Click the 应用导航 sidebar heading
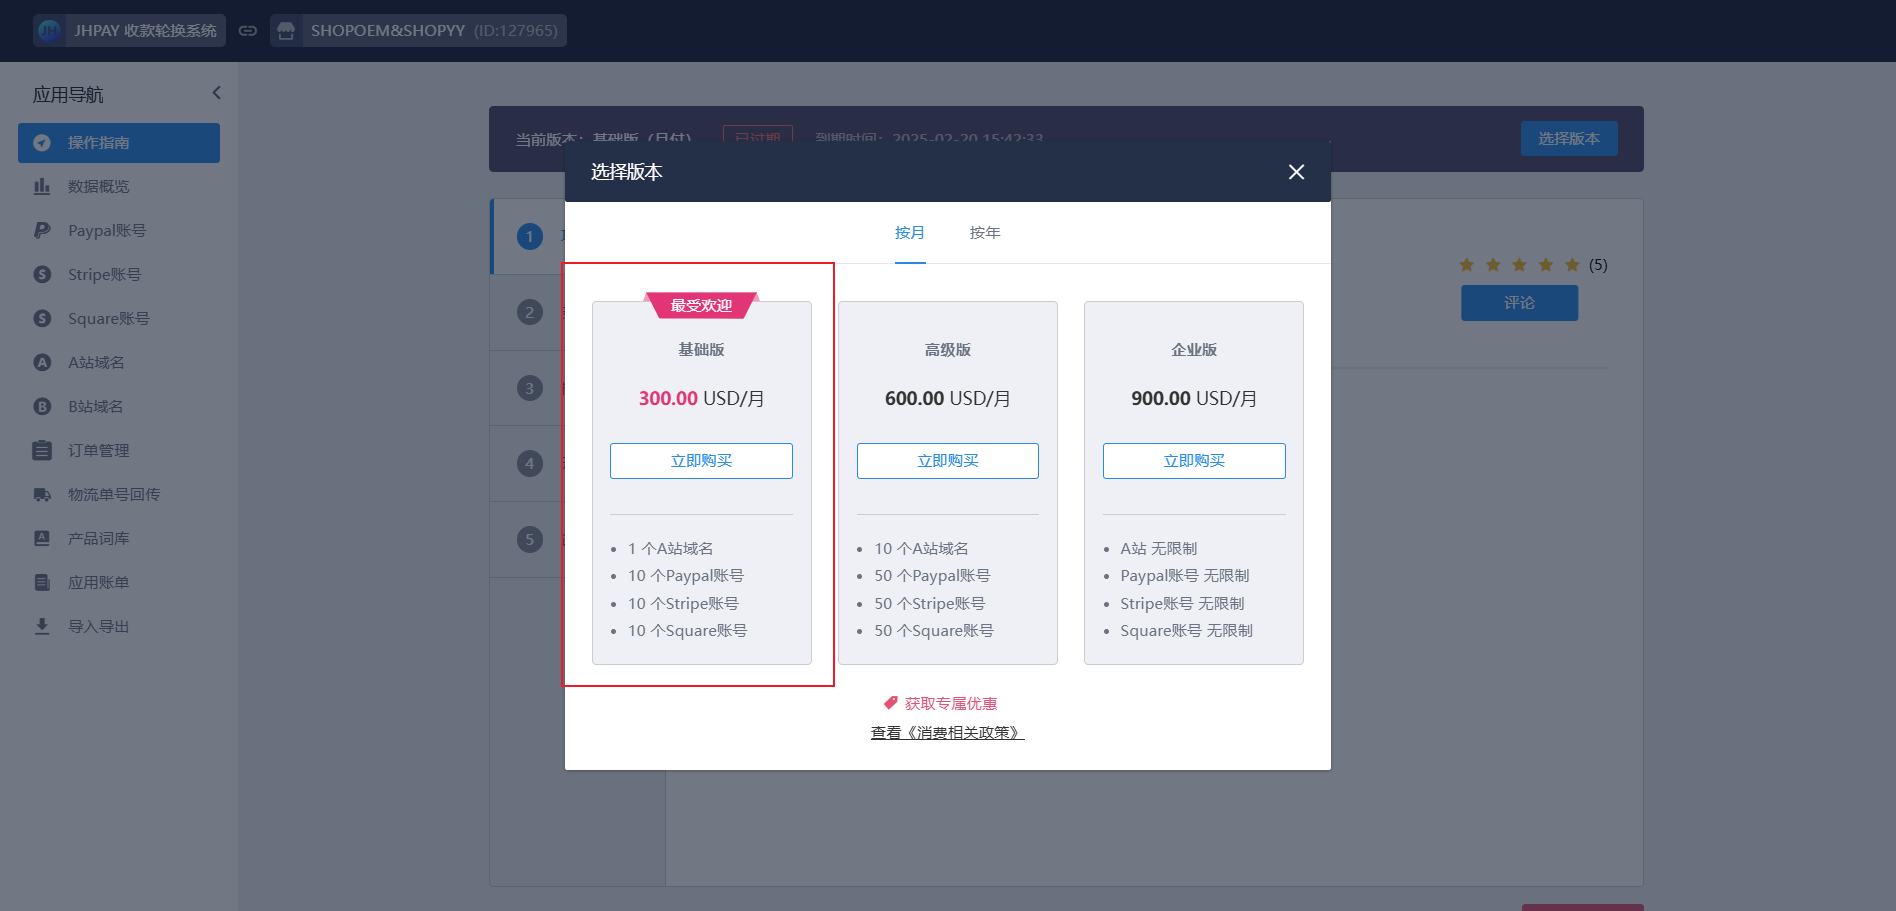This screenshot has height=911, width=1896. click(68, 95)
